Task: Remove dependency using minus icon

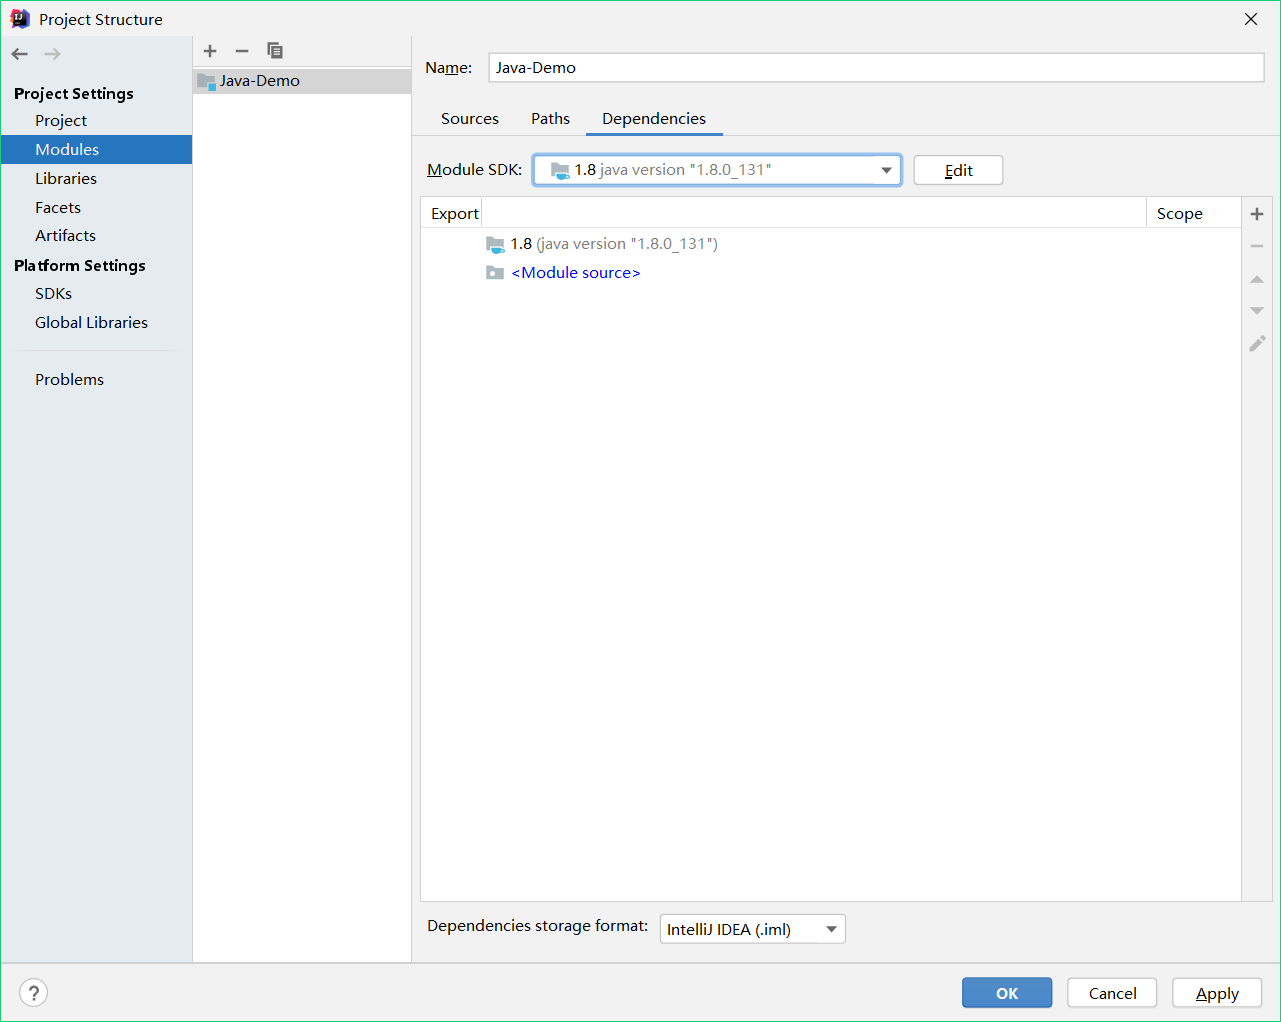Action: pyautogui.click(x=1257, y=246)
